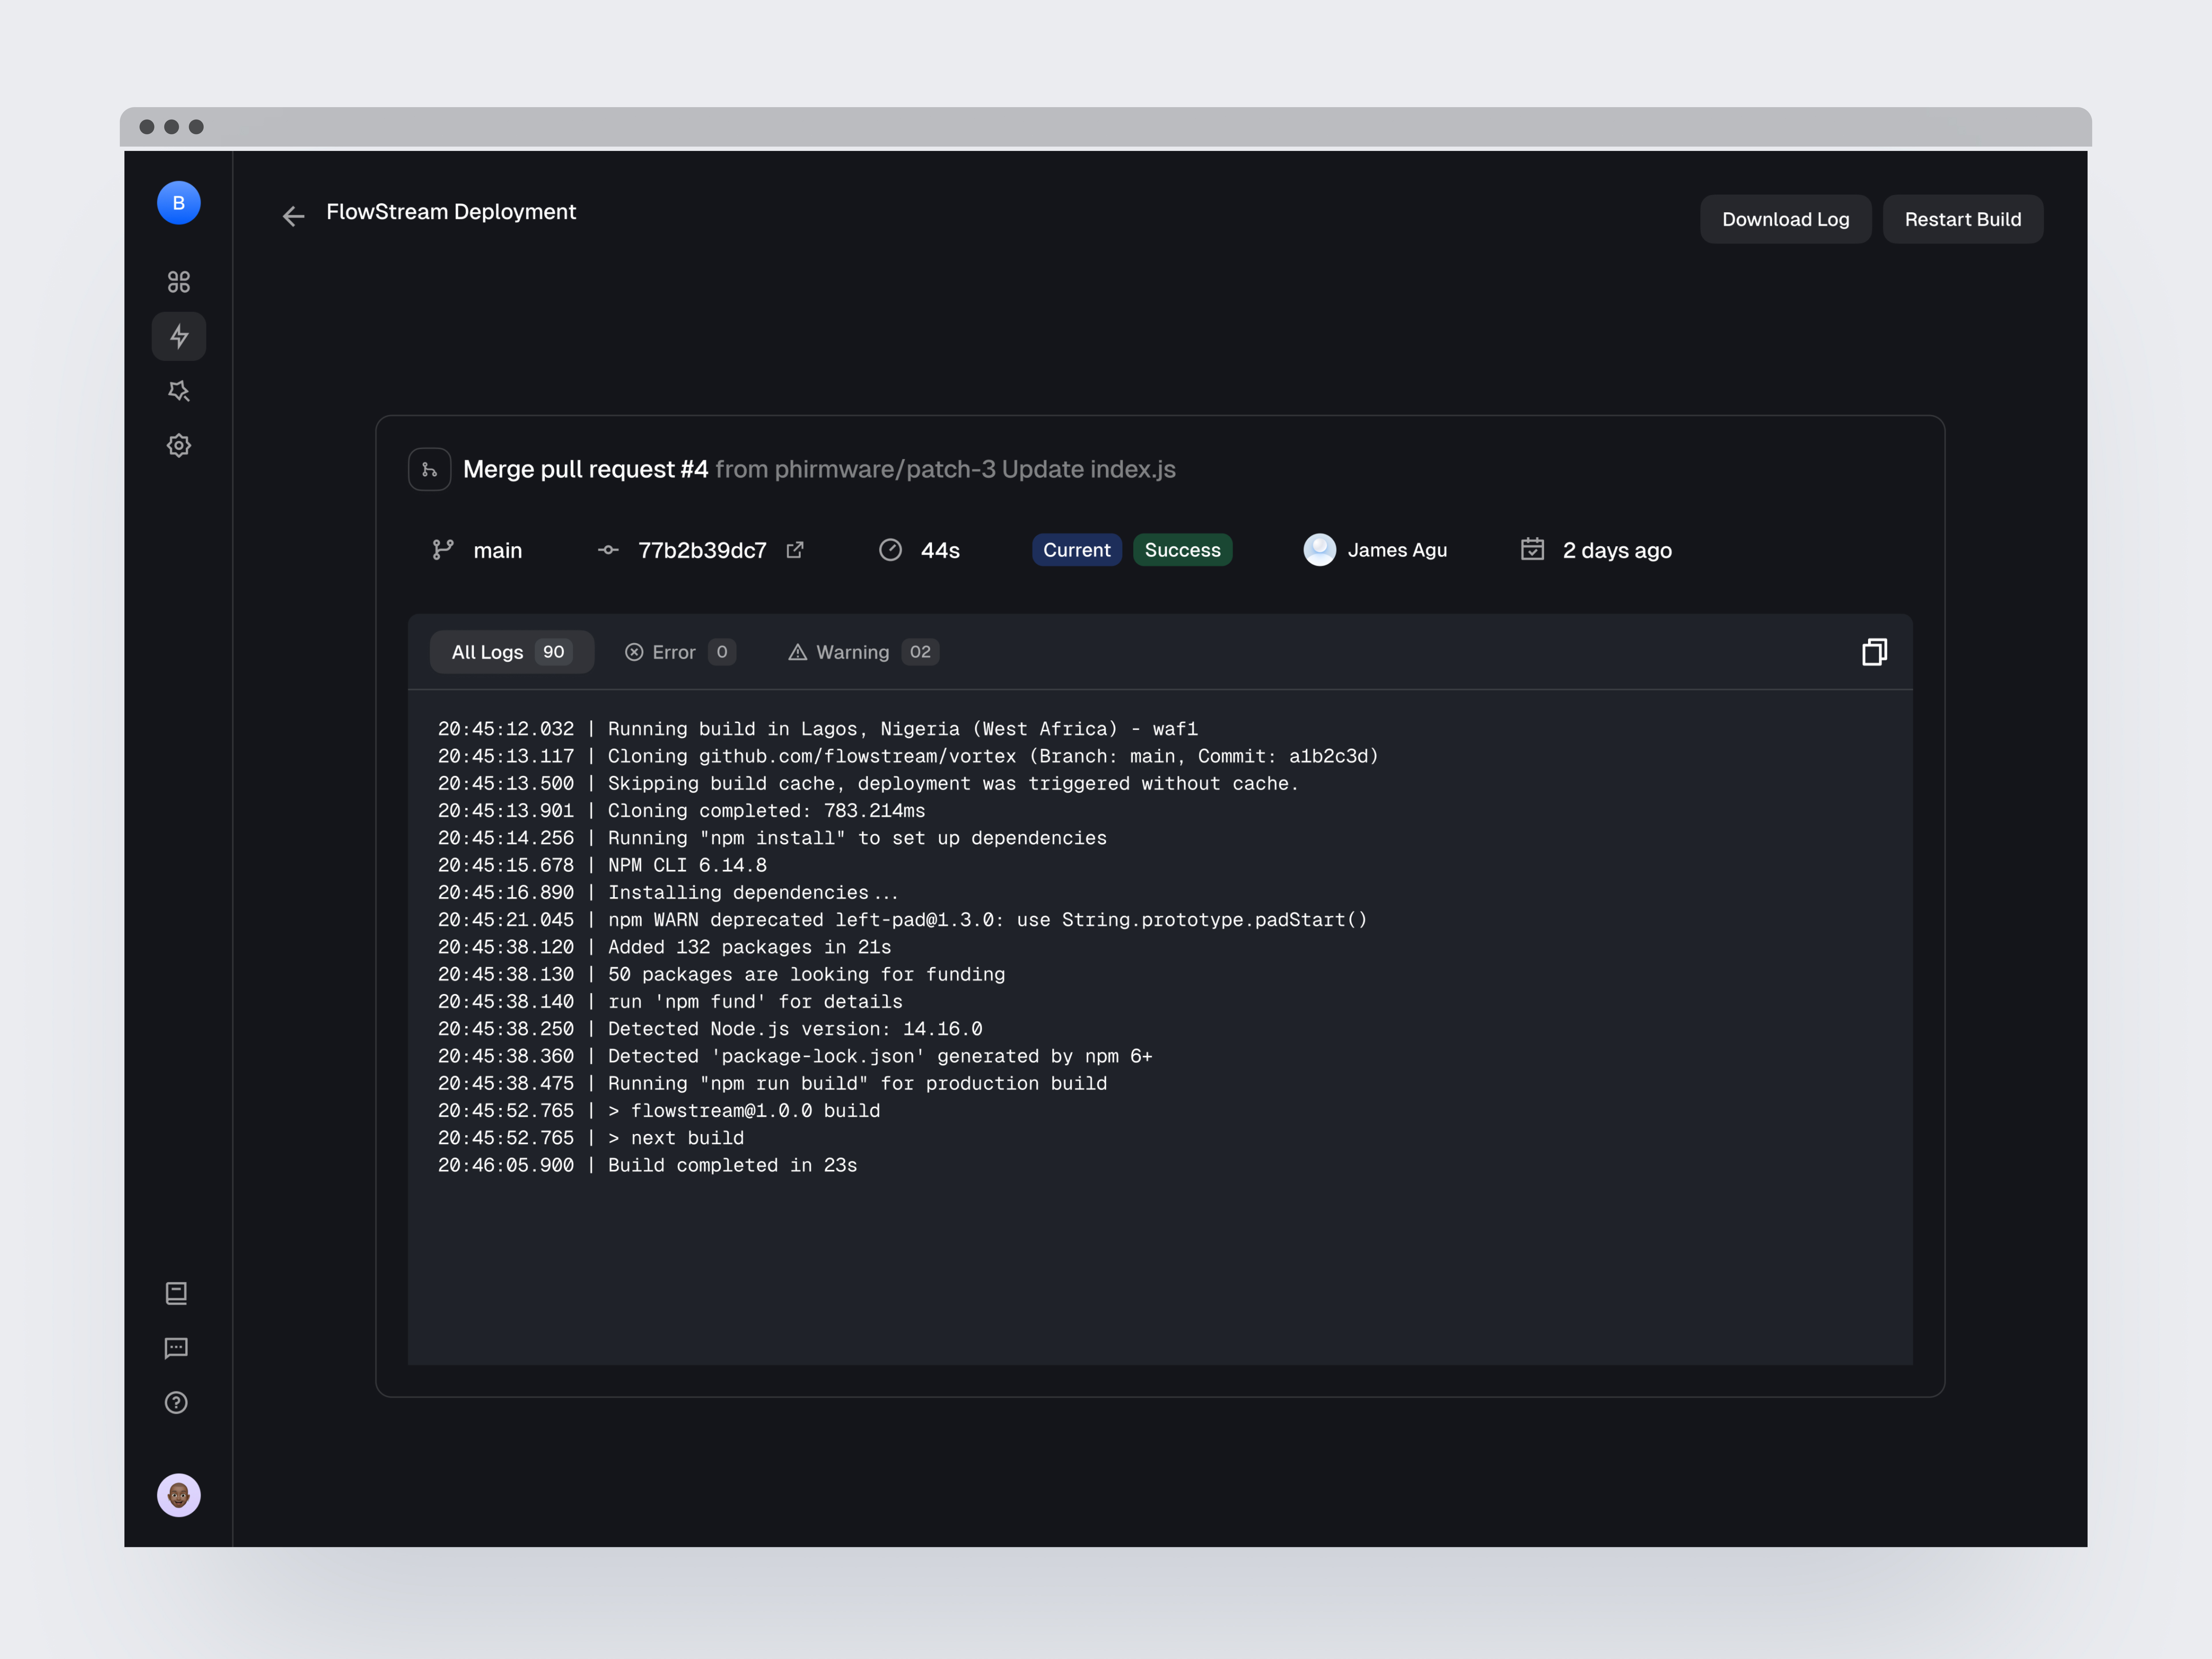Click log line 'Cloning github.com/flowstream/vortex'
This screenshot has height=1659, width=2212.
tap(908, 756)
